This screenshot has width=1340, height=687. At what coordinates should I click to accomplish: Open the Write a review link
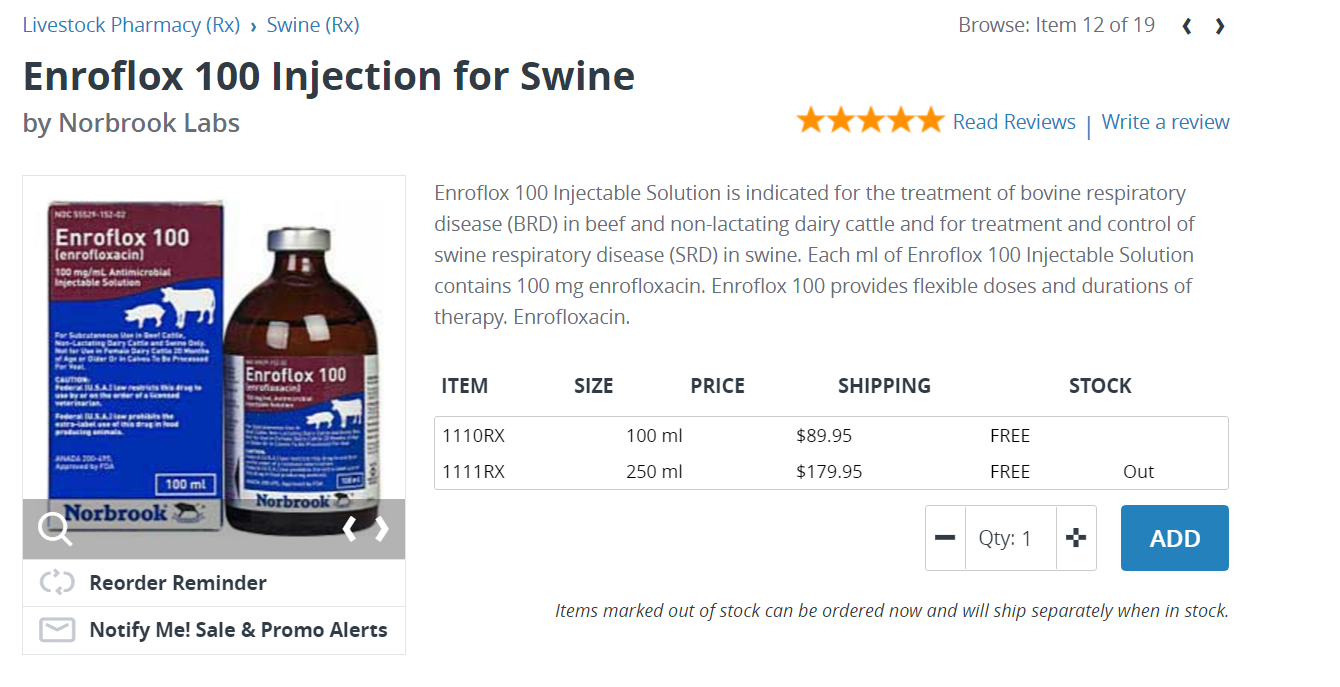[1165, 122]
